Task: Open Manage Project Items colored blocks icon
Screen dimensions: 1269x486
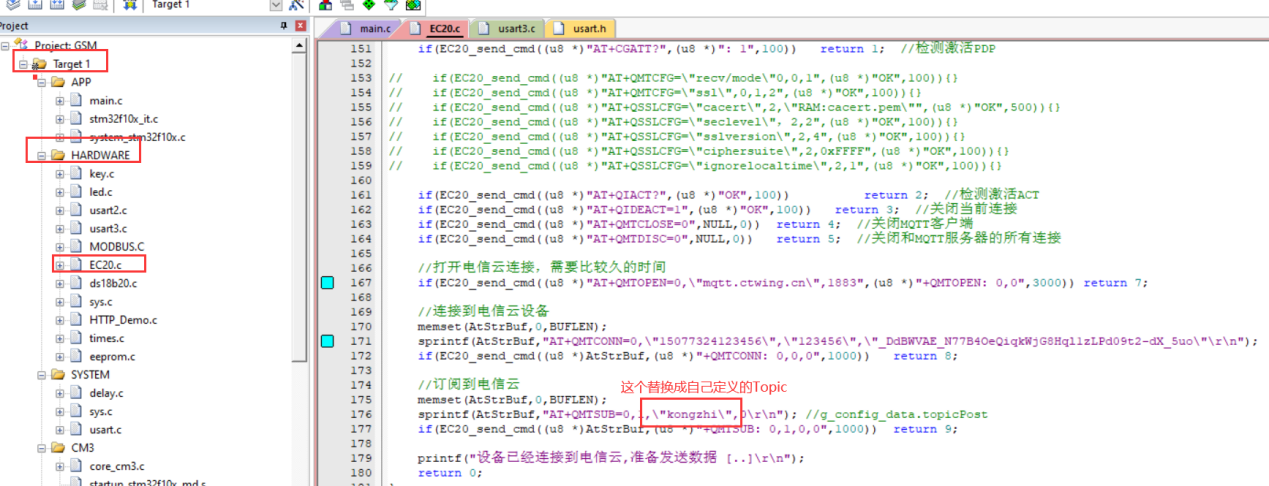Action: point(325,5)
